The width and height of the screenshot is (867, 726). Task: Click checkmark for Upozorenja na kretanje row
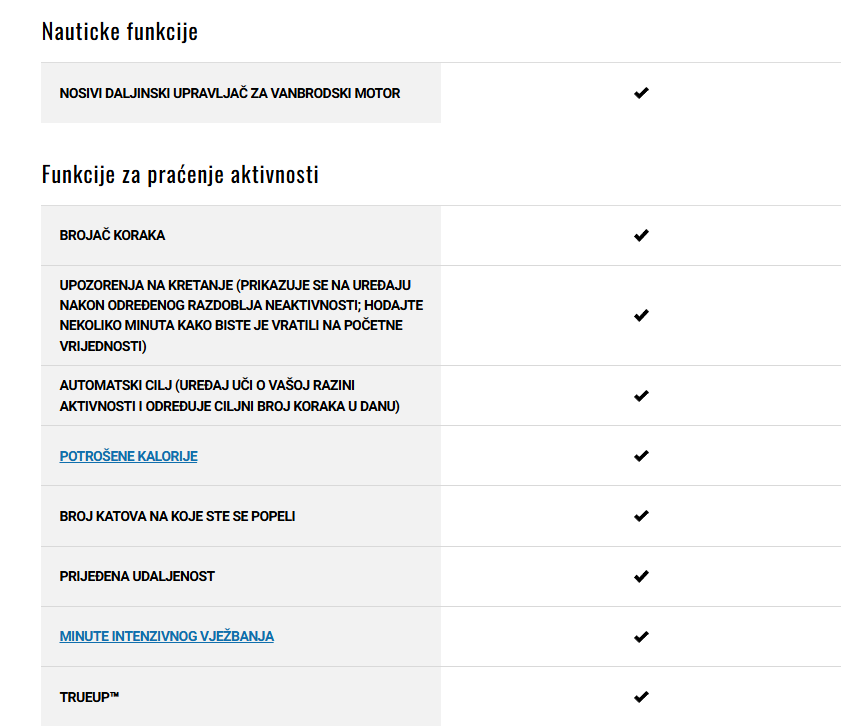pyautogui.click(x=641, y=315)
